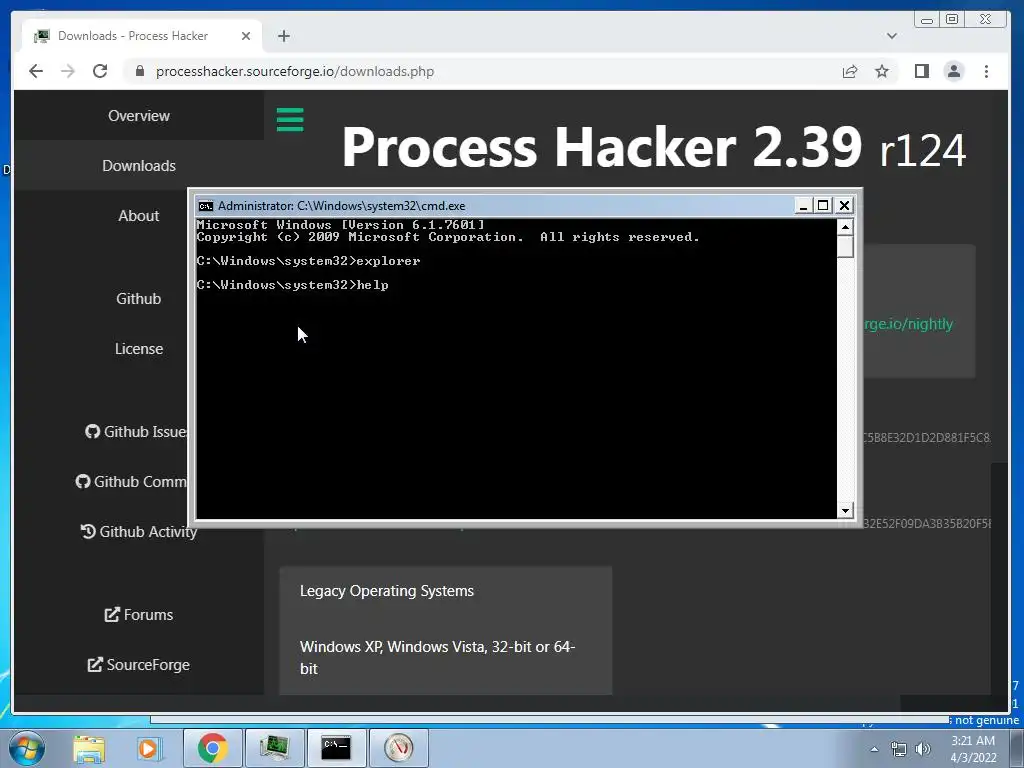The width and height of the screenshot is (1024, 768).
Task: Click the green hamburger menu icon
Action: (x=290, y=120)
